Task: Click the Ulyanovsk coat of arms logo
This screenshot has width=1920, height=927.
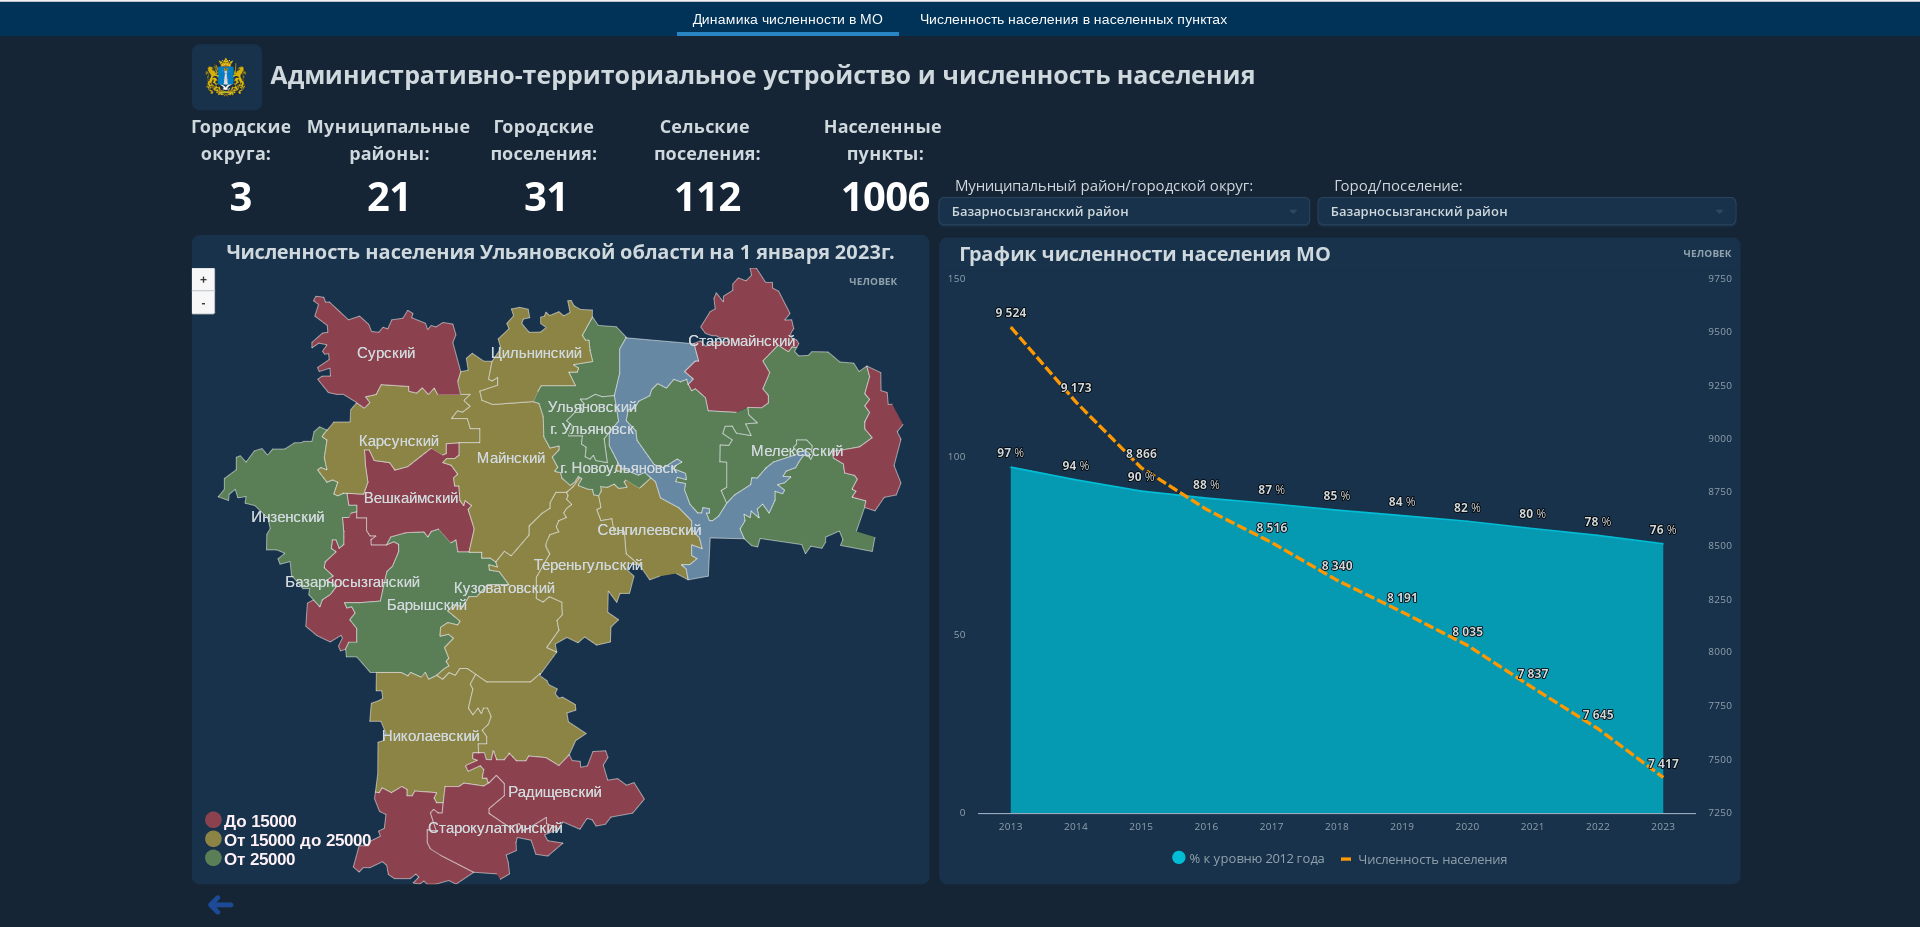Action: click(227, 77)
